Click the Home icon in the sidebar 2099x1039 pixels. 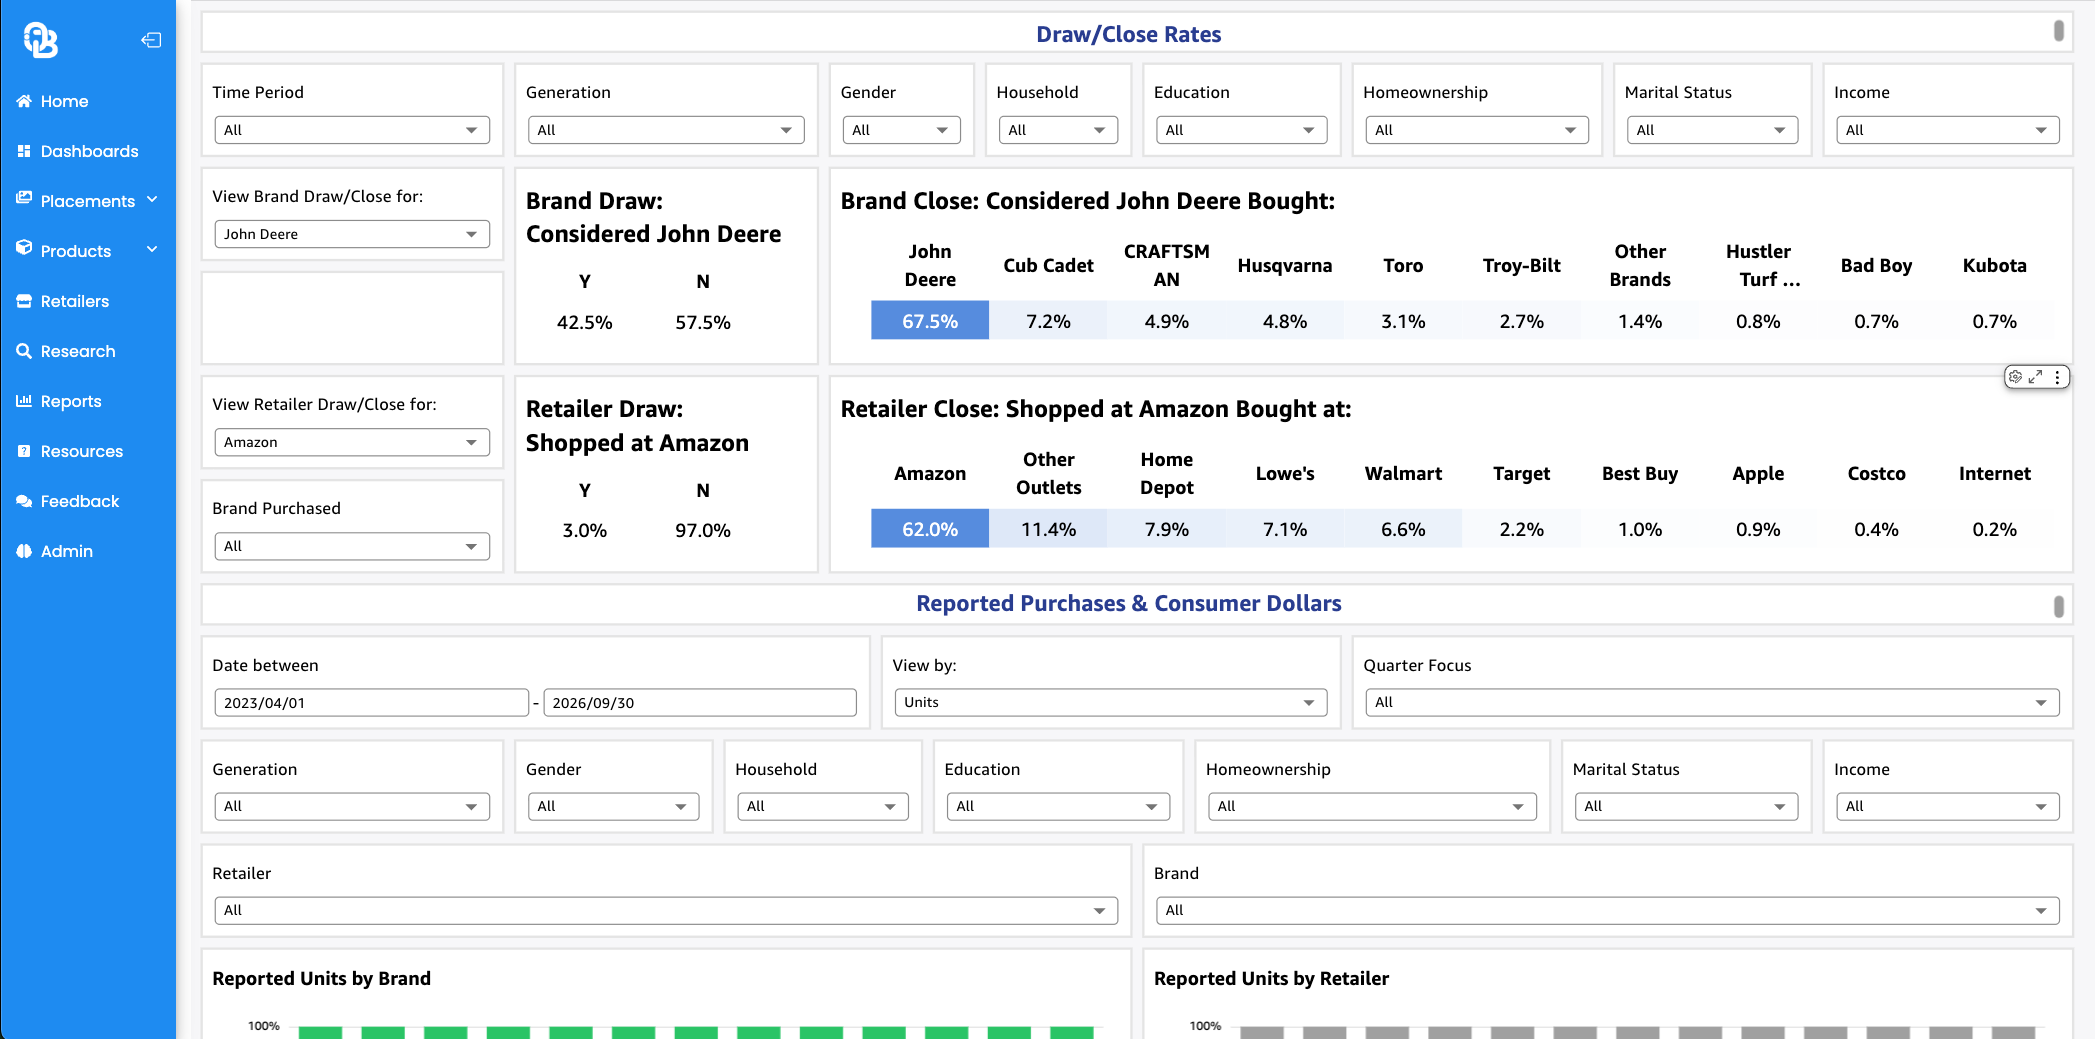[x=24, y=101]
